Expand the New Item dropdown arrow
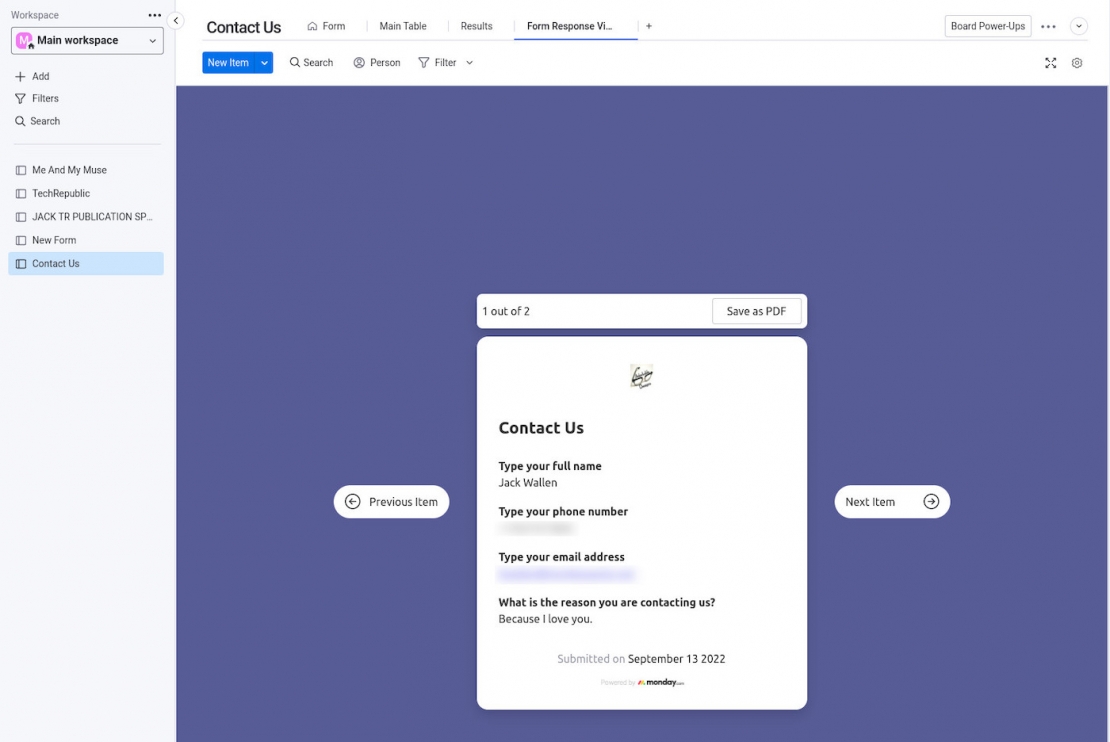 click(263, 62)
